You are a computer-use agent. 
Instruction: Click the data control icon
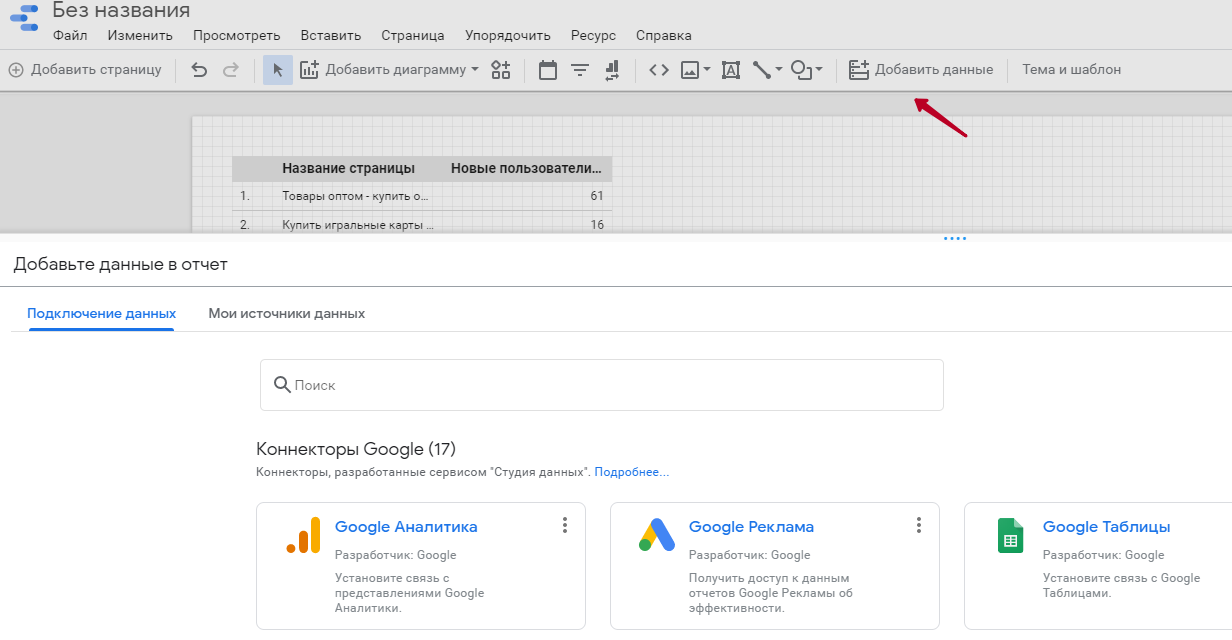tap(612, 70)
